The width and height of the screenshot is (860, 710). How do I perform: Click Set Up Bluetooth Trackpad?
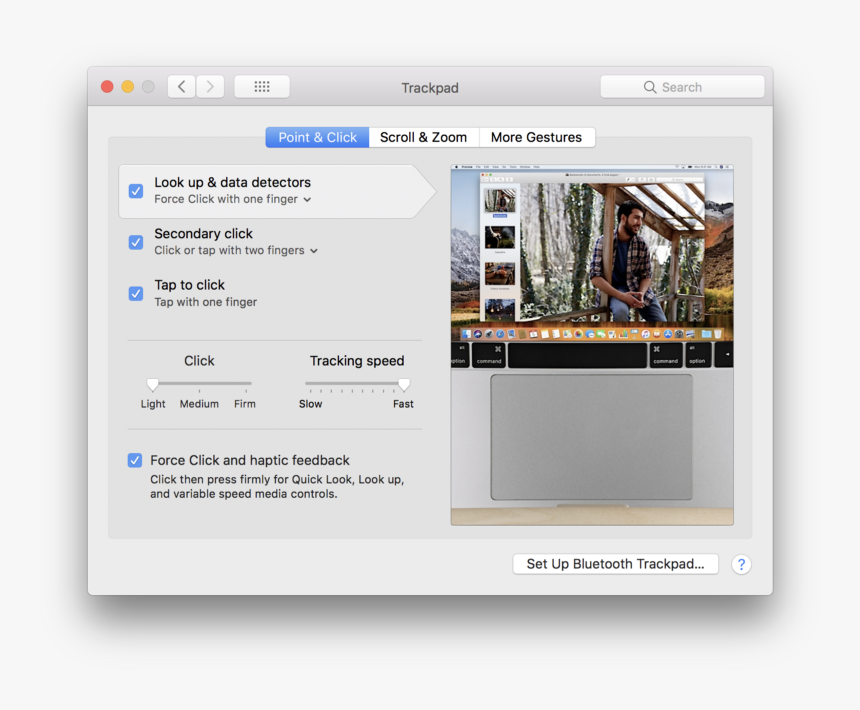[615, 564]
